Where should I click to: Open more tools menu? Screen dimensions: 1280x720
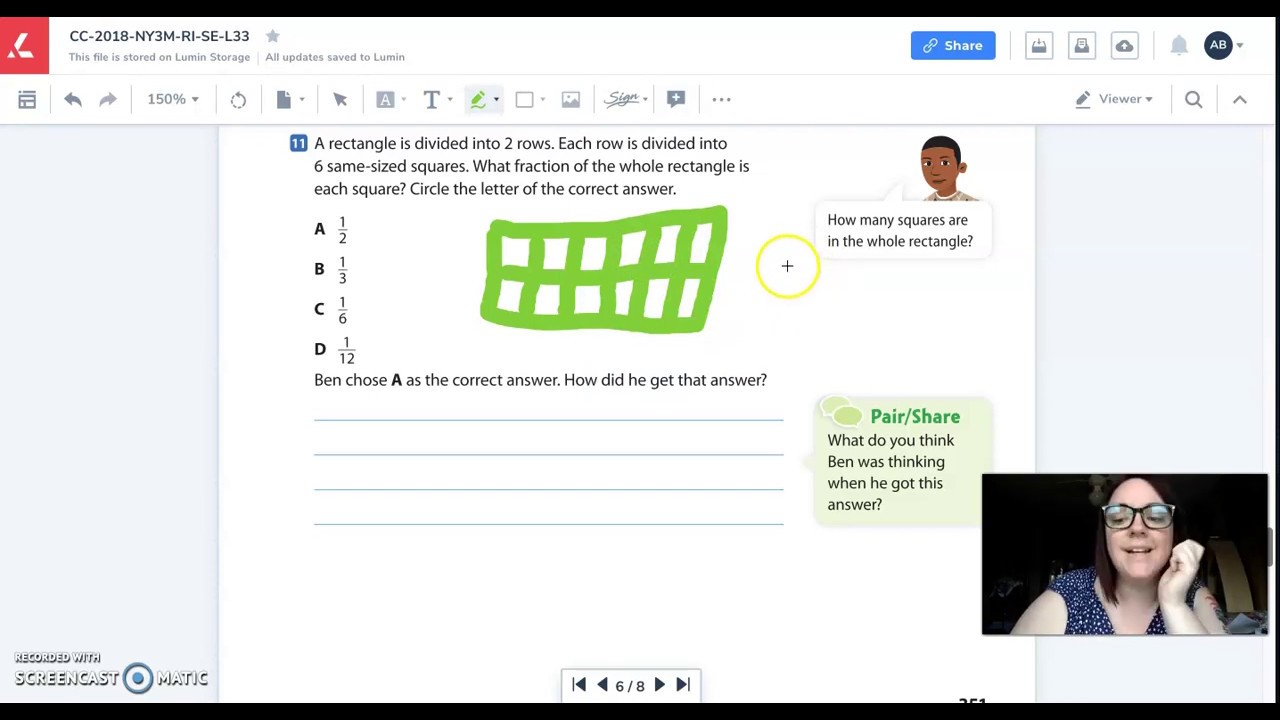pos(721,99)
